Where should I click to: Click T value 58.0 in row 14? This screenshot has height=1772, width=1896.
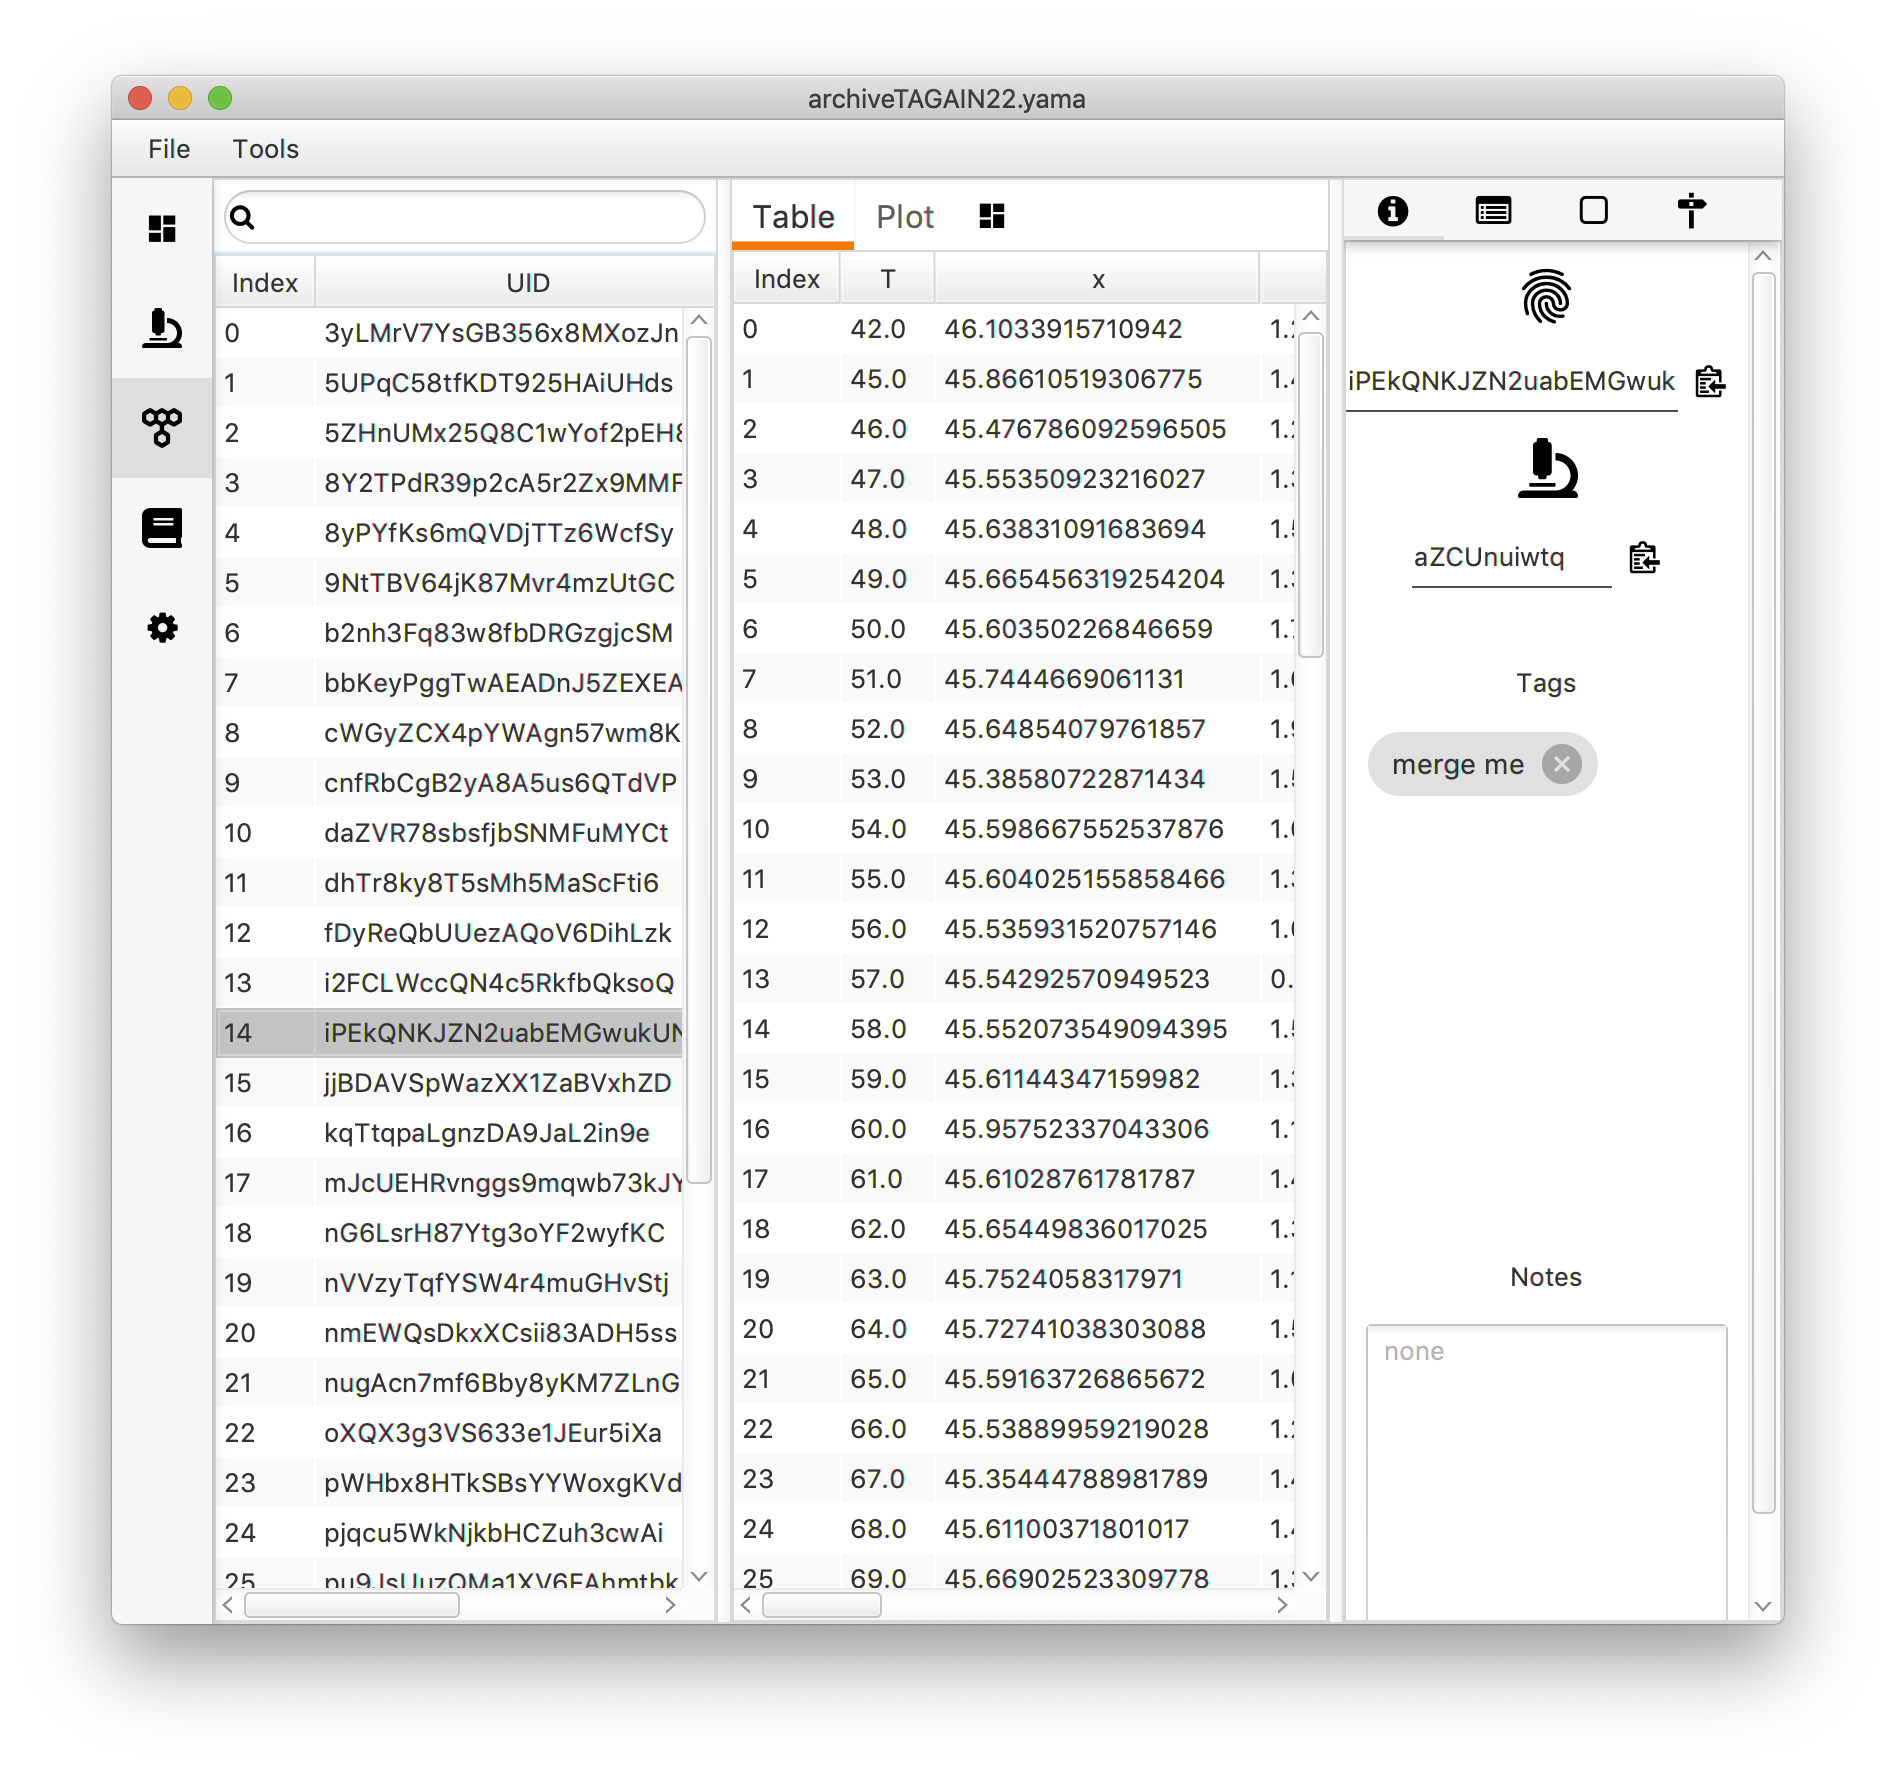pos(878,1029)
